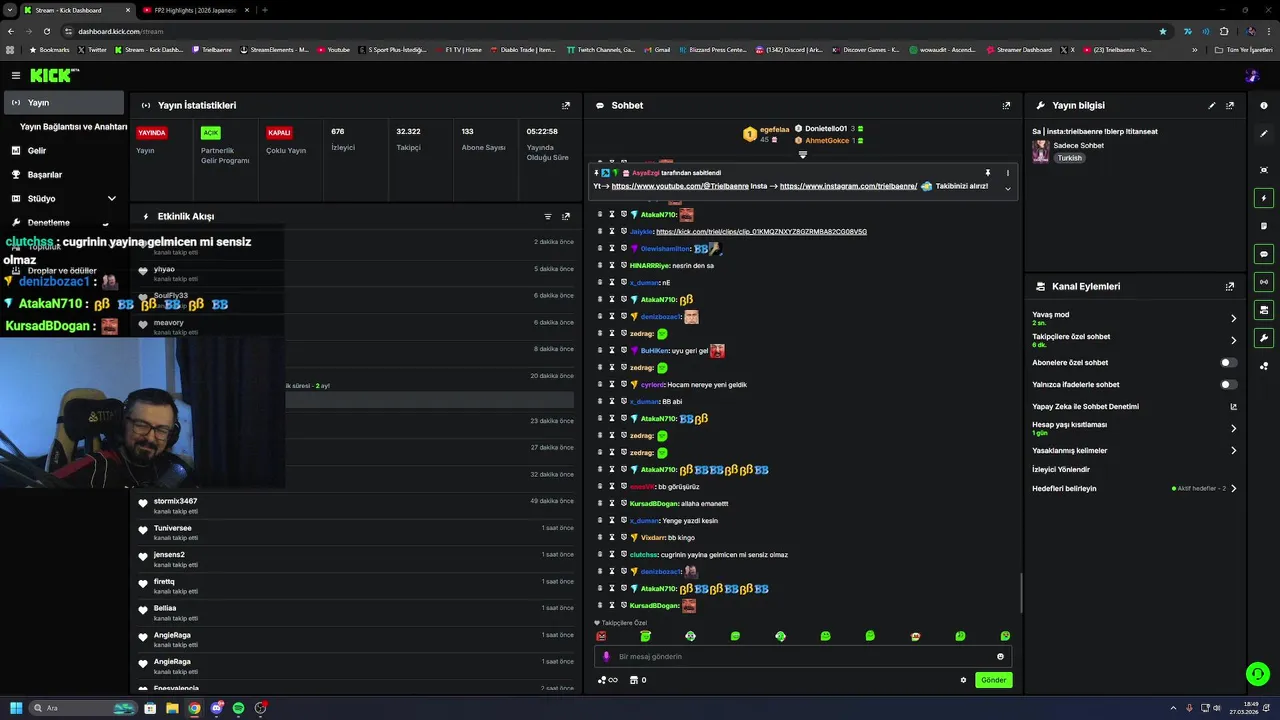Open the Instagram link in pinned message
This screenshot has width=1280, height=720.
pyautogui.click(x=848, y=186)
